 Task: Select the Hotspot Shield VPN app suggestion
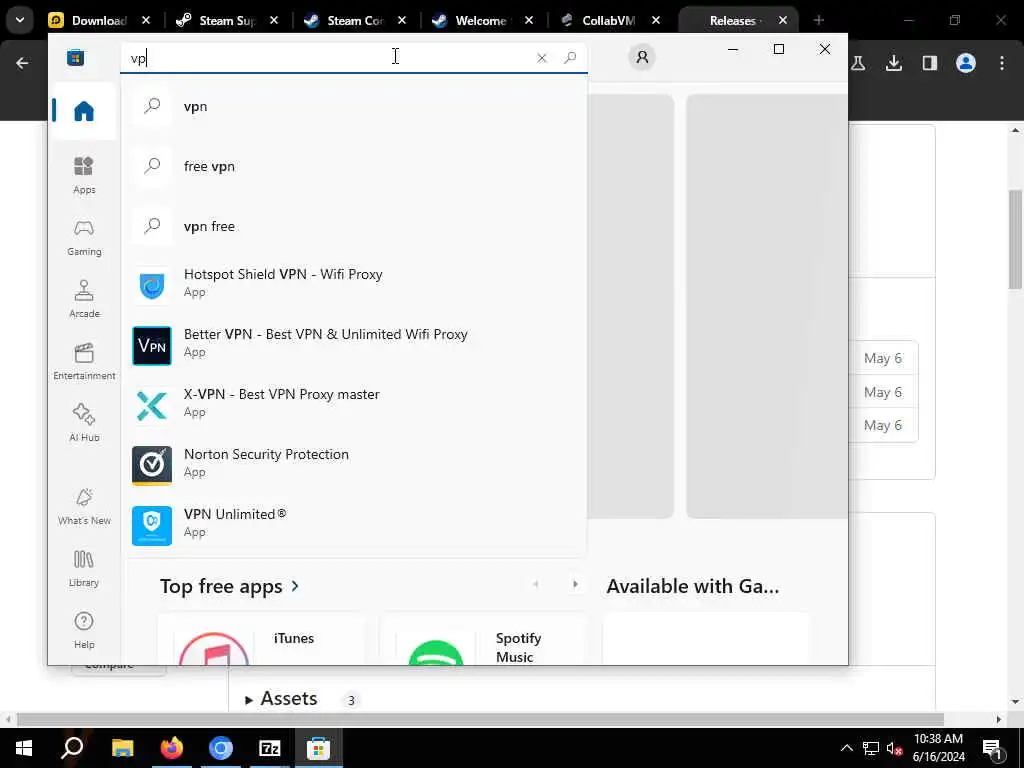coord(354,283)
